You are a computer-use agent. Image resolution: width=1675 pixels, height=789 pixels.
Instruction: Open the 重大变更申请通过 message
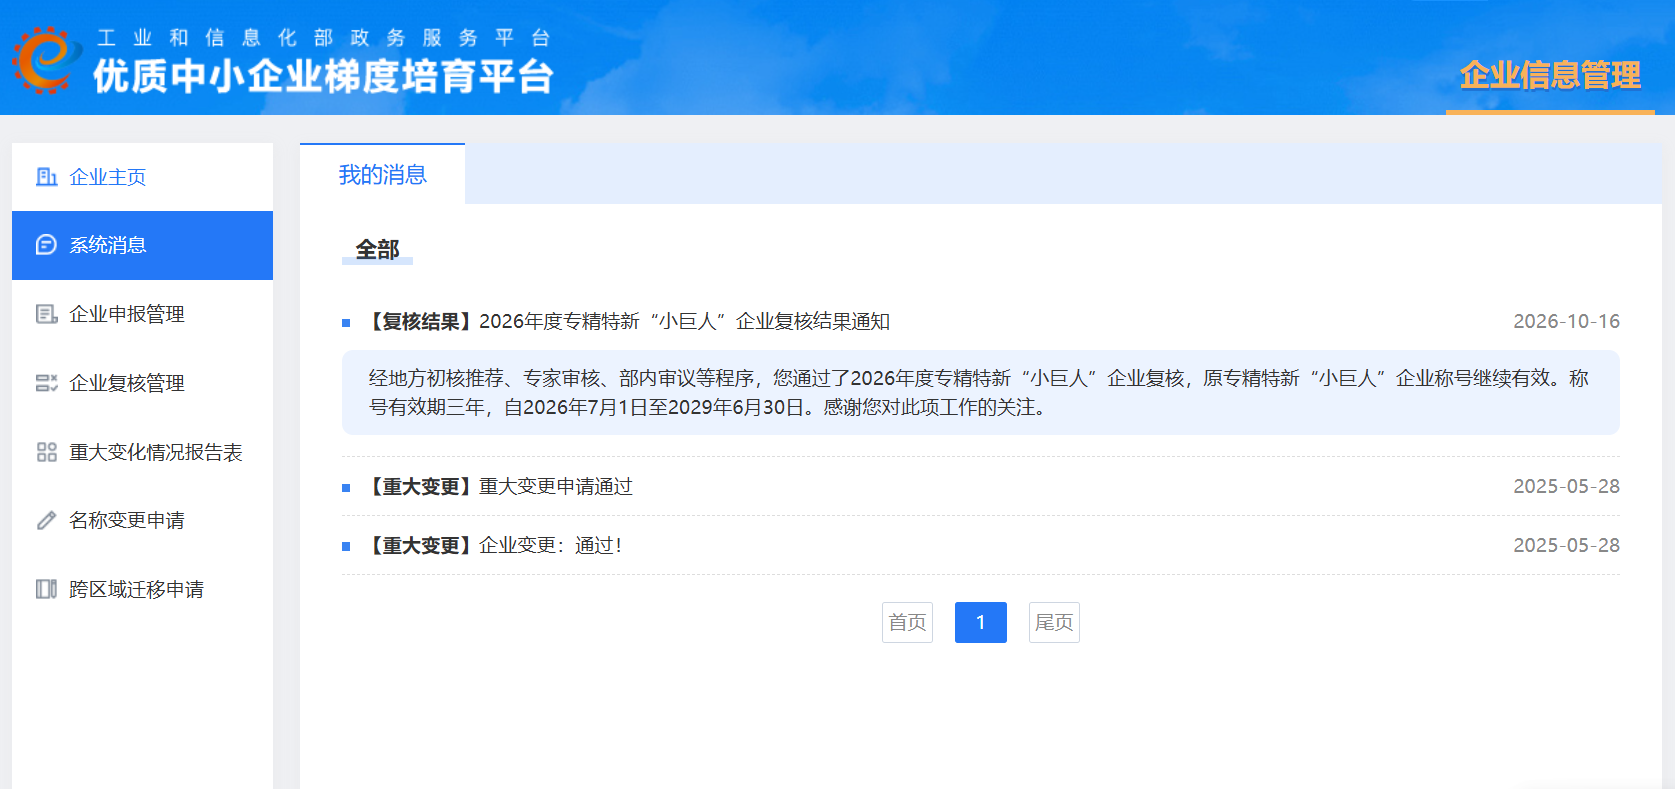(498, 486)
